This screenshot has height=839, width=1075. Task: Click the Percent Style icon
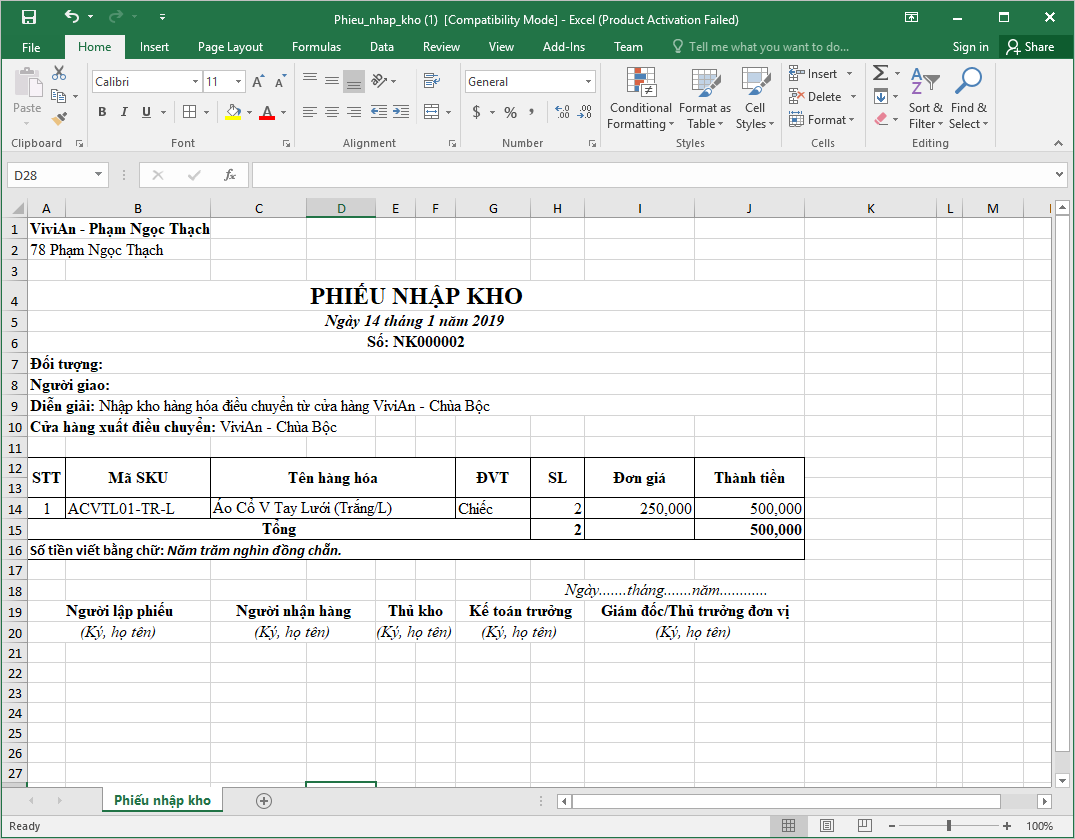(511, 112)
